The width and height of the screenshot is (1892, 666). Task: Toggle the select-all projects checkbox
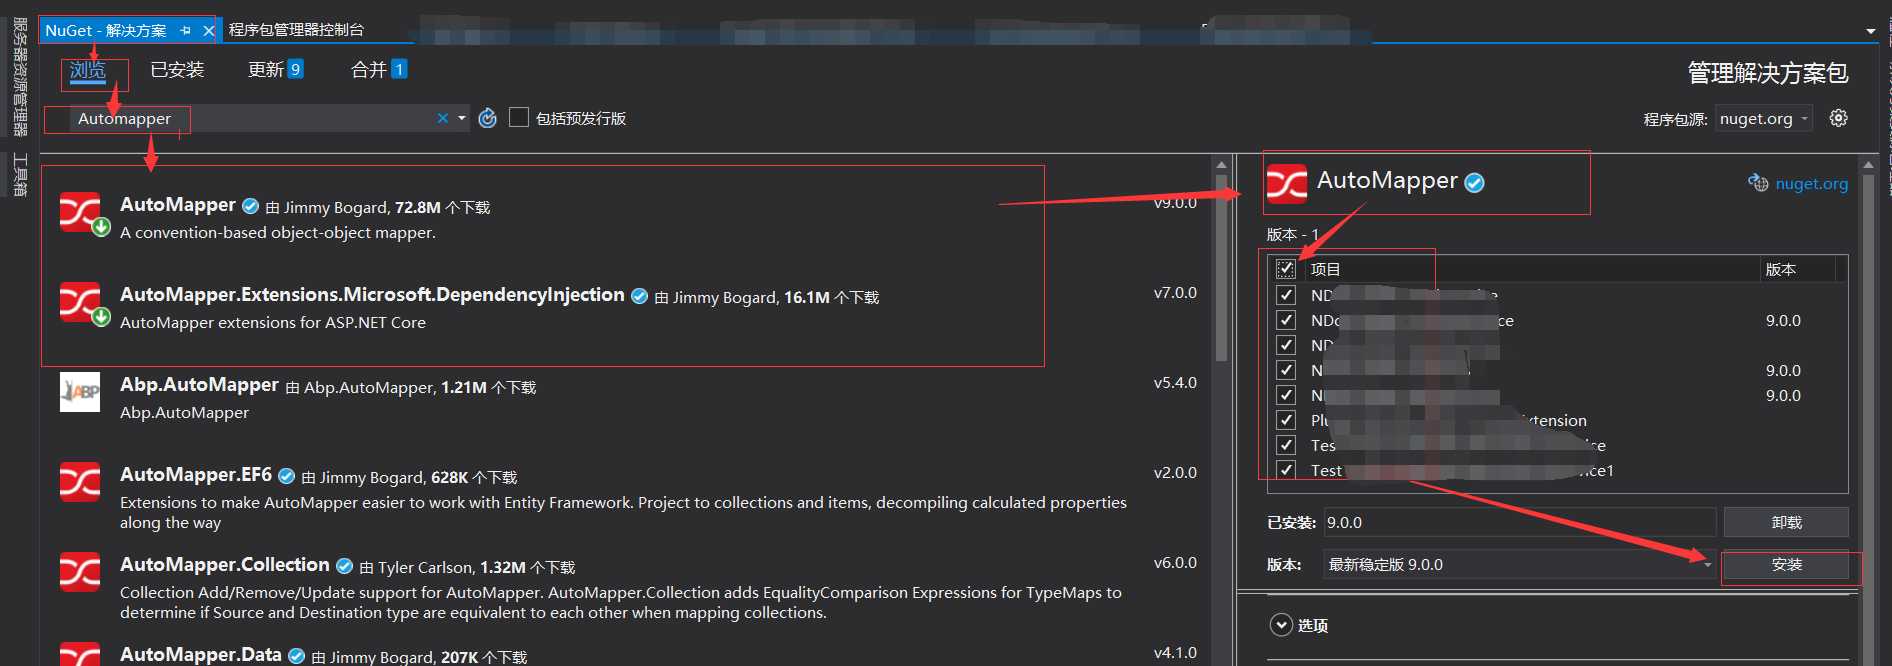click(1286, 269)
